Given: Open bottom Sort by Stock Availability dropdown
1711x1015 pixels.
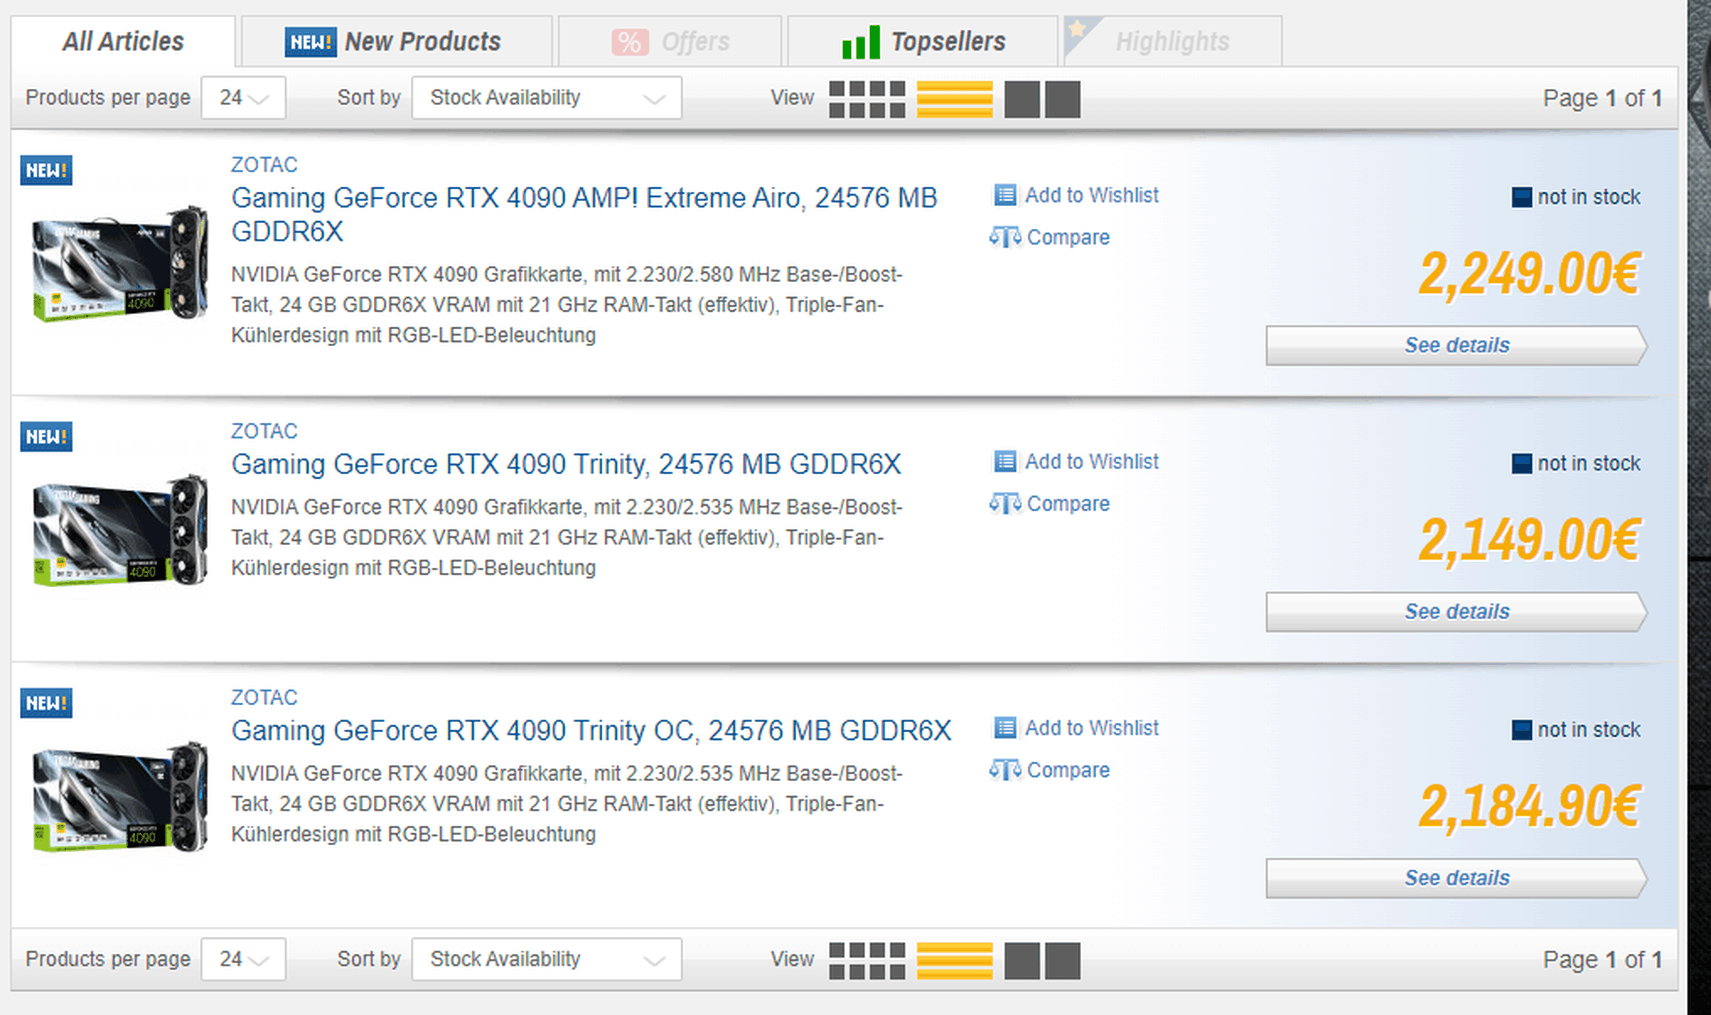Looking at the screenshot, I should click(547, 959).
